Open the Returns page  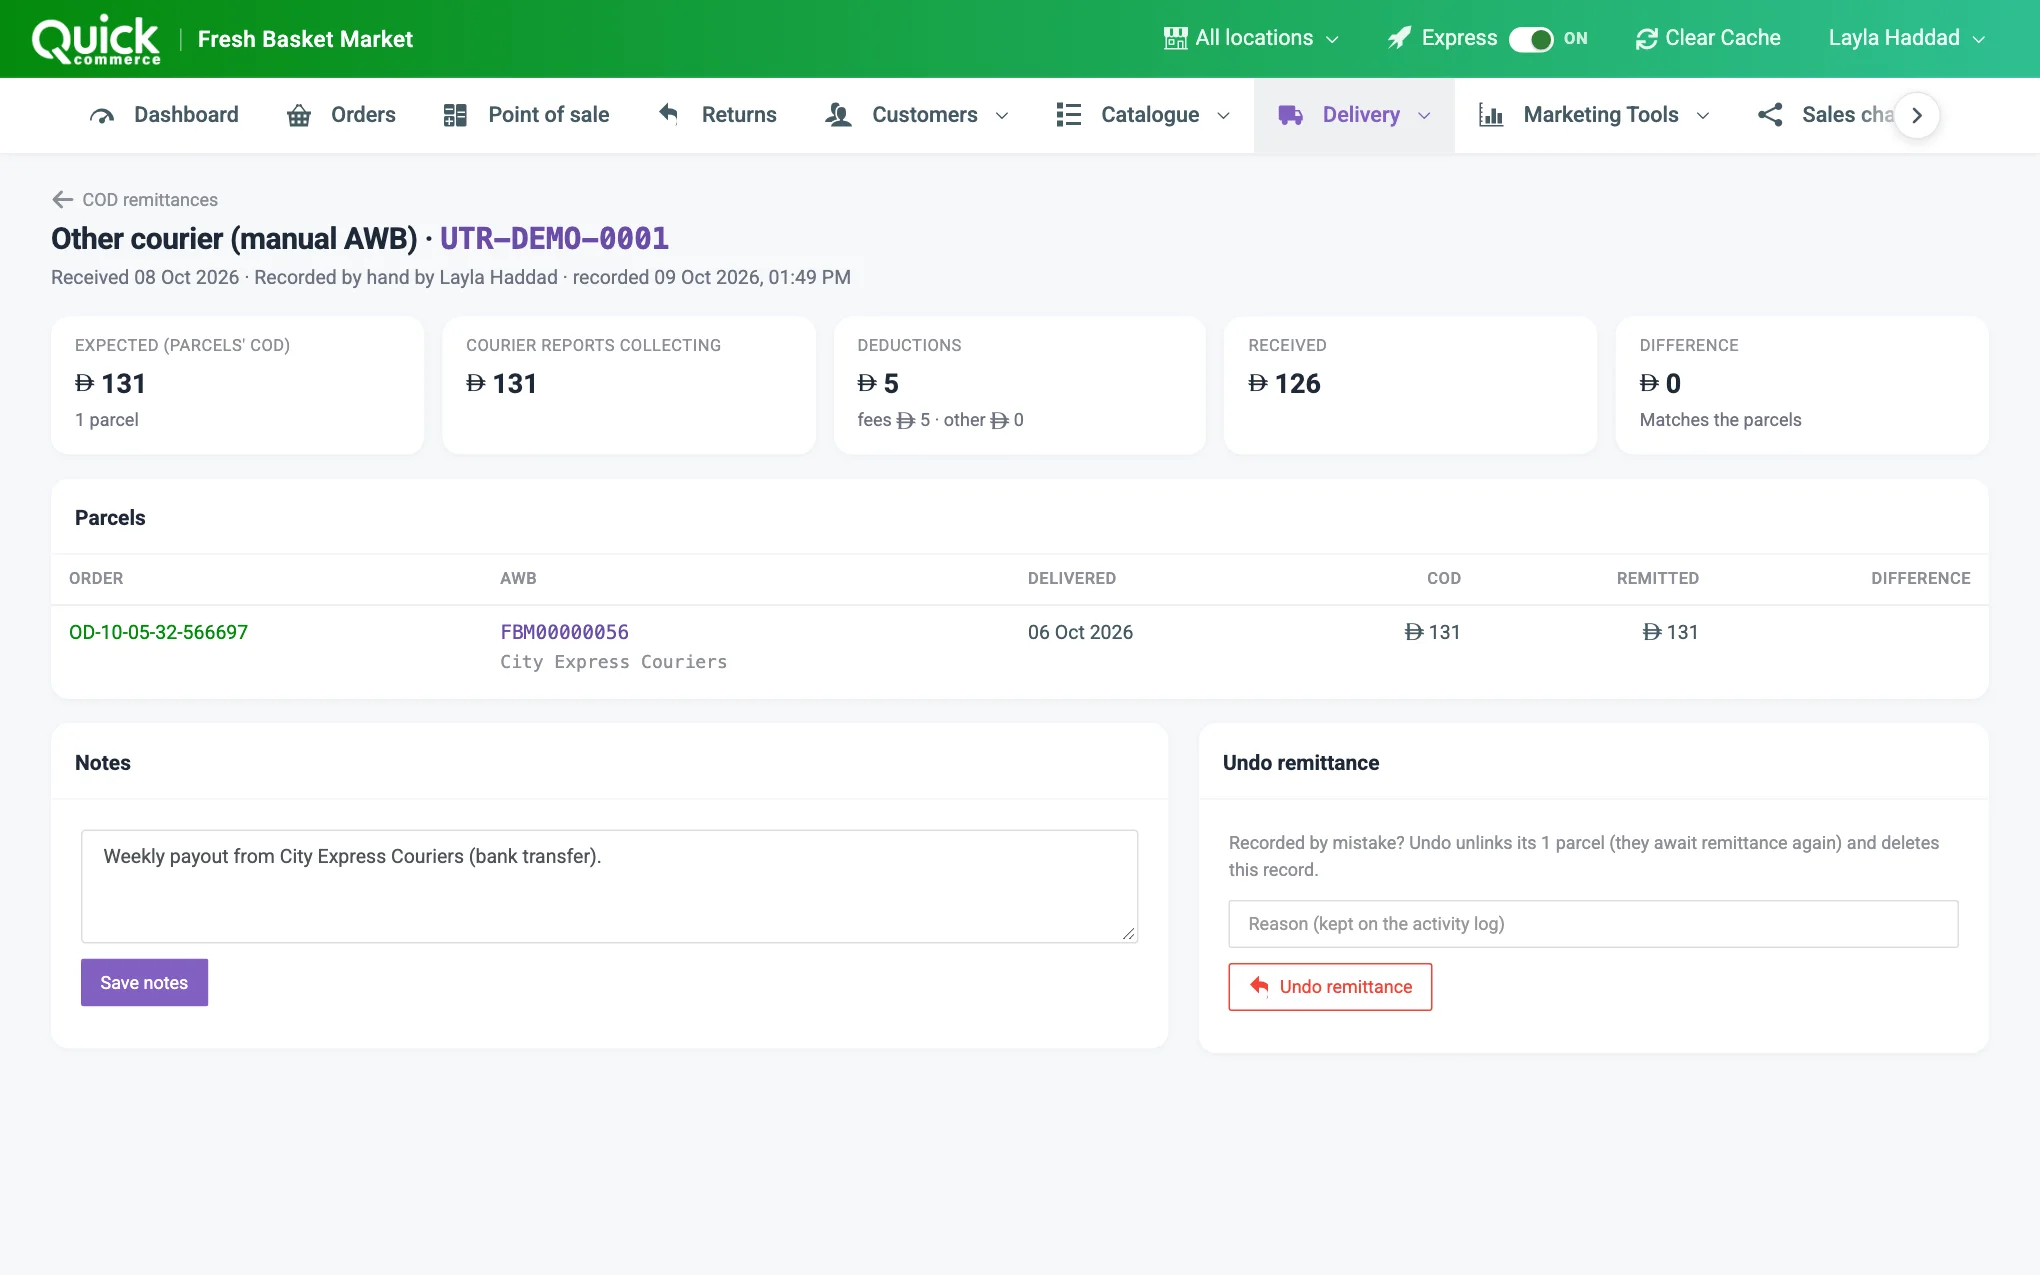(x=717, y=115)
